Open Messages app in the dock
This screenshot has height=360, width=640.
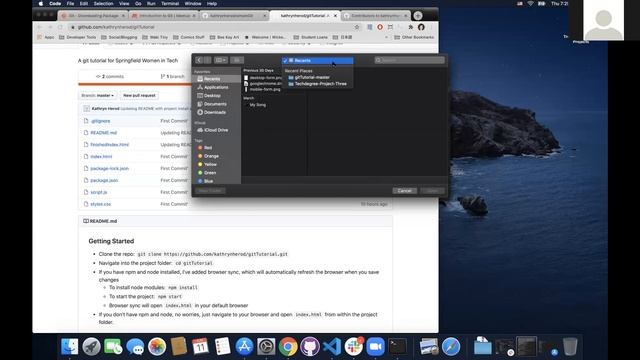[135, 347]
